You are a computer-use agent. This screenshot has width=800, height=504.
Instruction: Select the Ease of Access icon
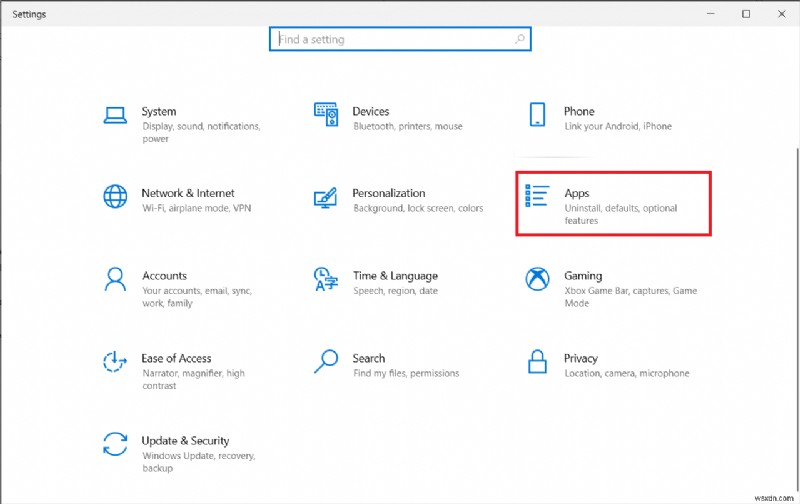click(116, 361)
